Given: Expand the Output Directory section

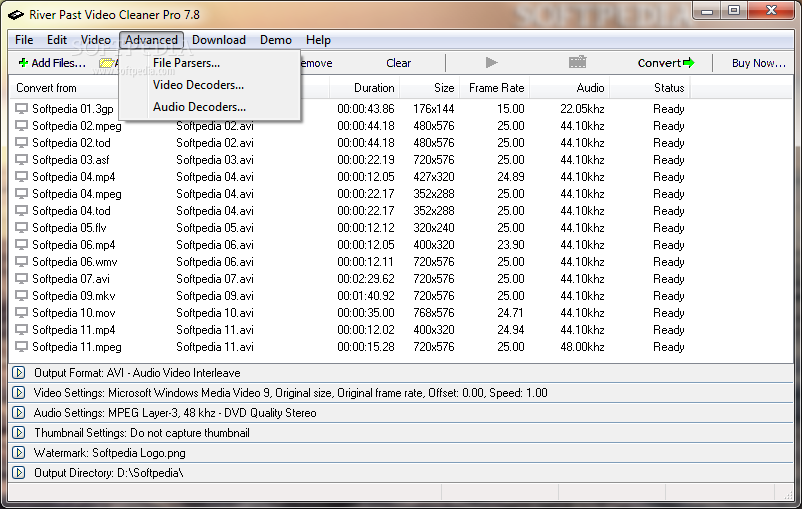Looking at the screenshot, I should click(19, 473).
